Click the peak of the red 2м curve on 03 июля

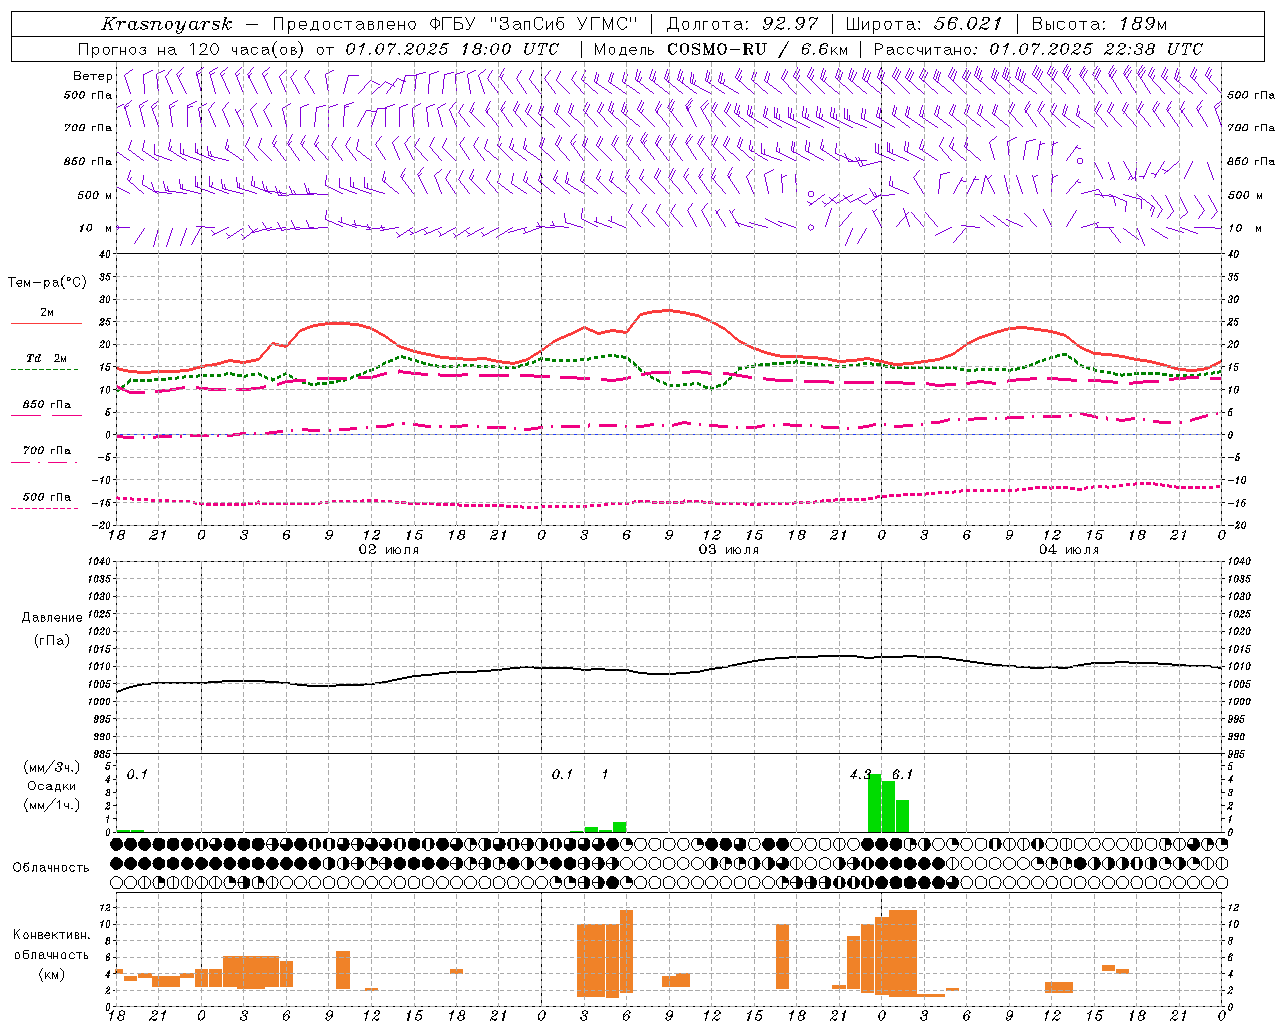tap(668, 310)
